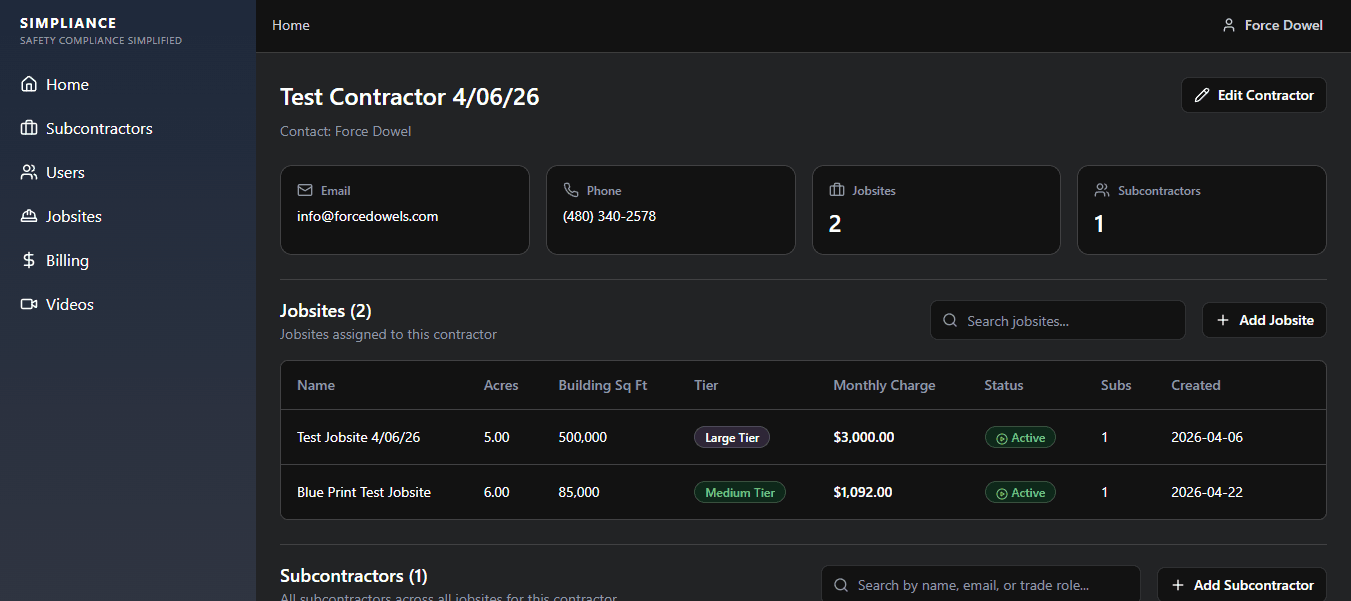Click the 2026-04-06 created date

coord(1207,437)
